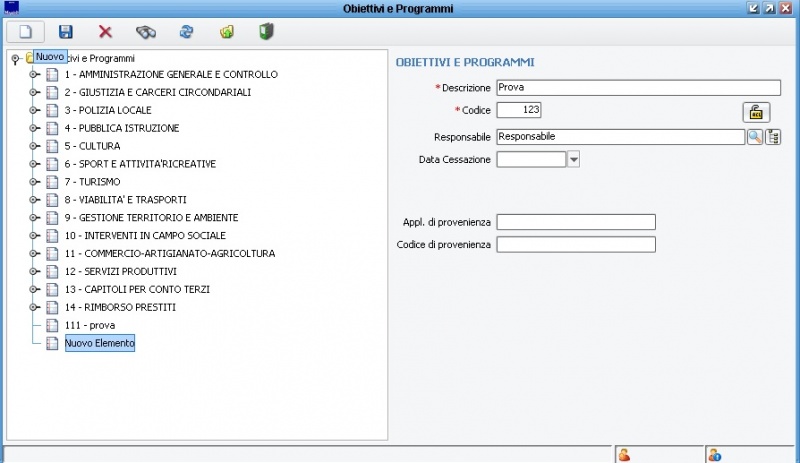The height and width of the screenshot is (463, 800).
Task: Click the green exit door toolbar icon
Action: click(x=266, y=32)
